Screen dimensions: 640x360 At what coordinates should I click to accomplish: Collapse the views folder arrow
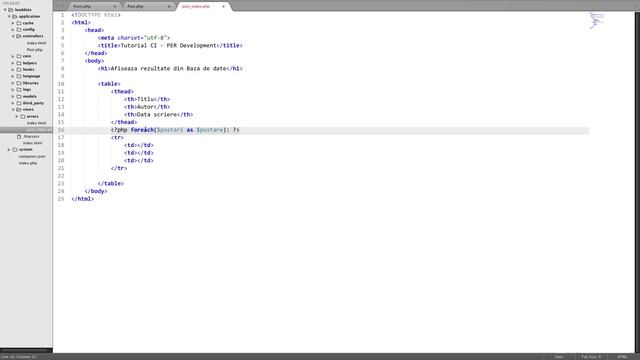click(x=13, y=110)
